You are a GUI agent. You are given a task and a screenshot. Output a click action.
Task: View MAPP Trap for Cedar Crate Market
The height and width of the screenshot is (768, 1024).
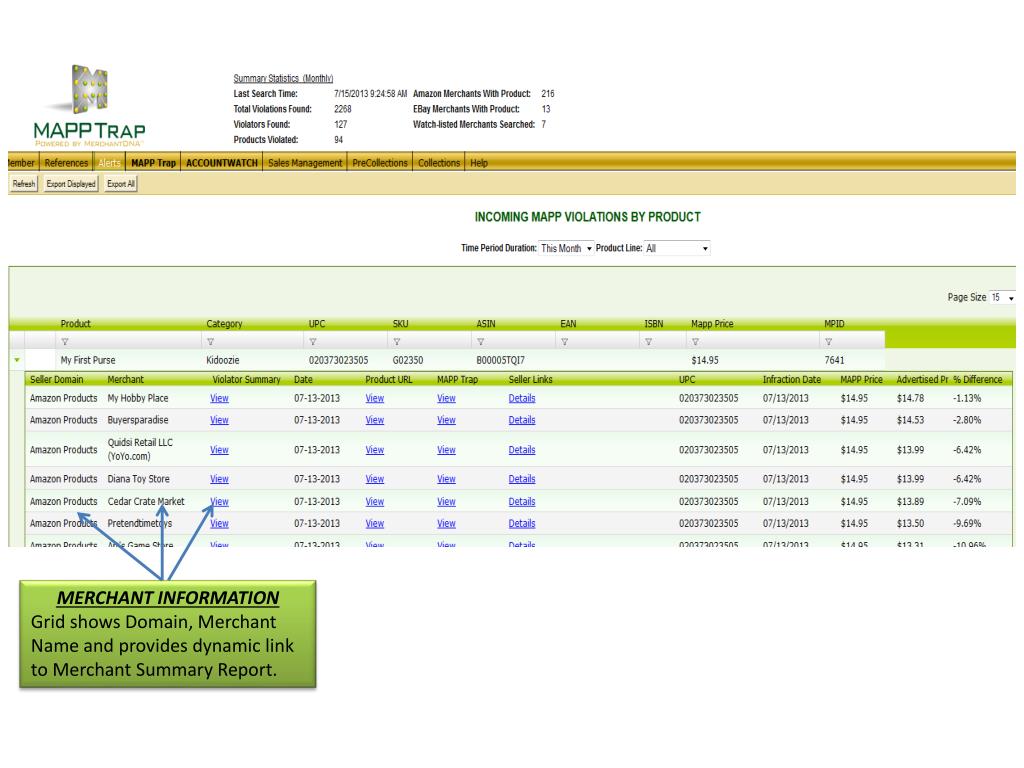446,502
